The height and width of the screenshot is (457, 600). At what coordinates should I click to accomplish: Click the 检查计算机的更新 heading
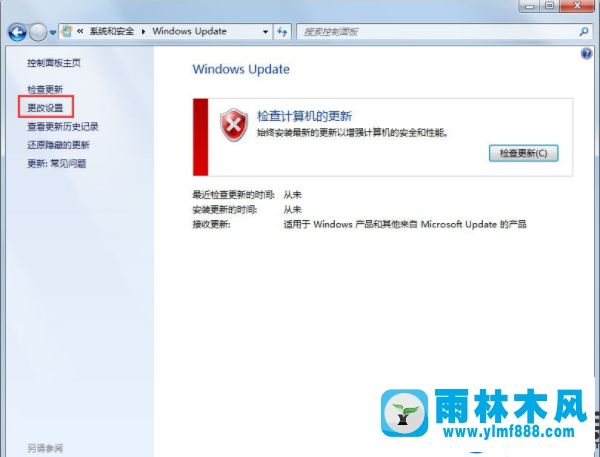304,116
